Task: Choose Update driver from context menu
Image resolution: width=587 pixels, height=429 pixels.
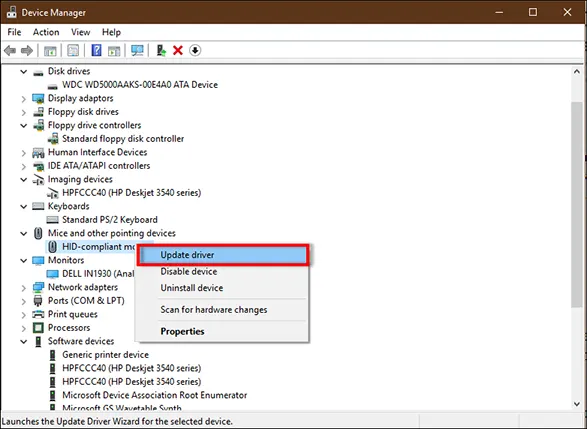Action: (223, 255)
